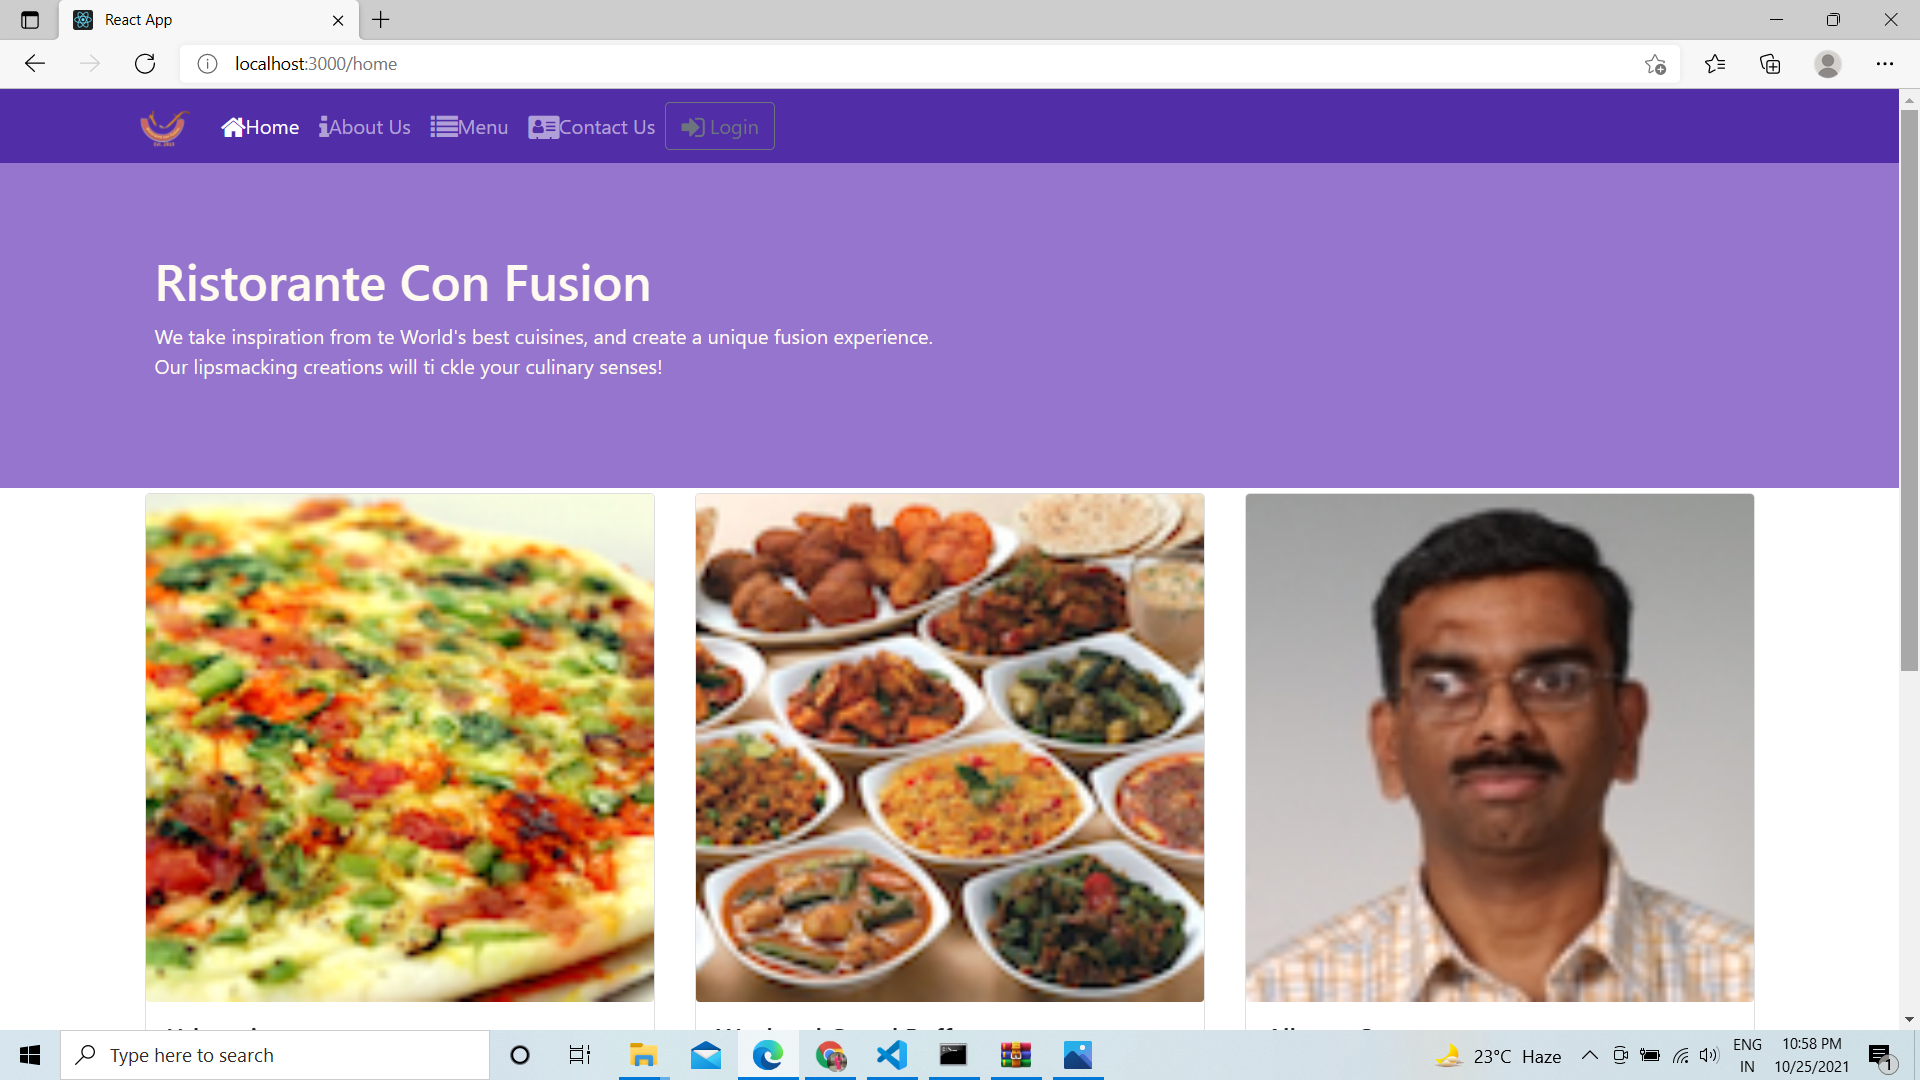Screen dimensions: 1920x1080
Task: Open tab actions menu icon
Action: 30,20
